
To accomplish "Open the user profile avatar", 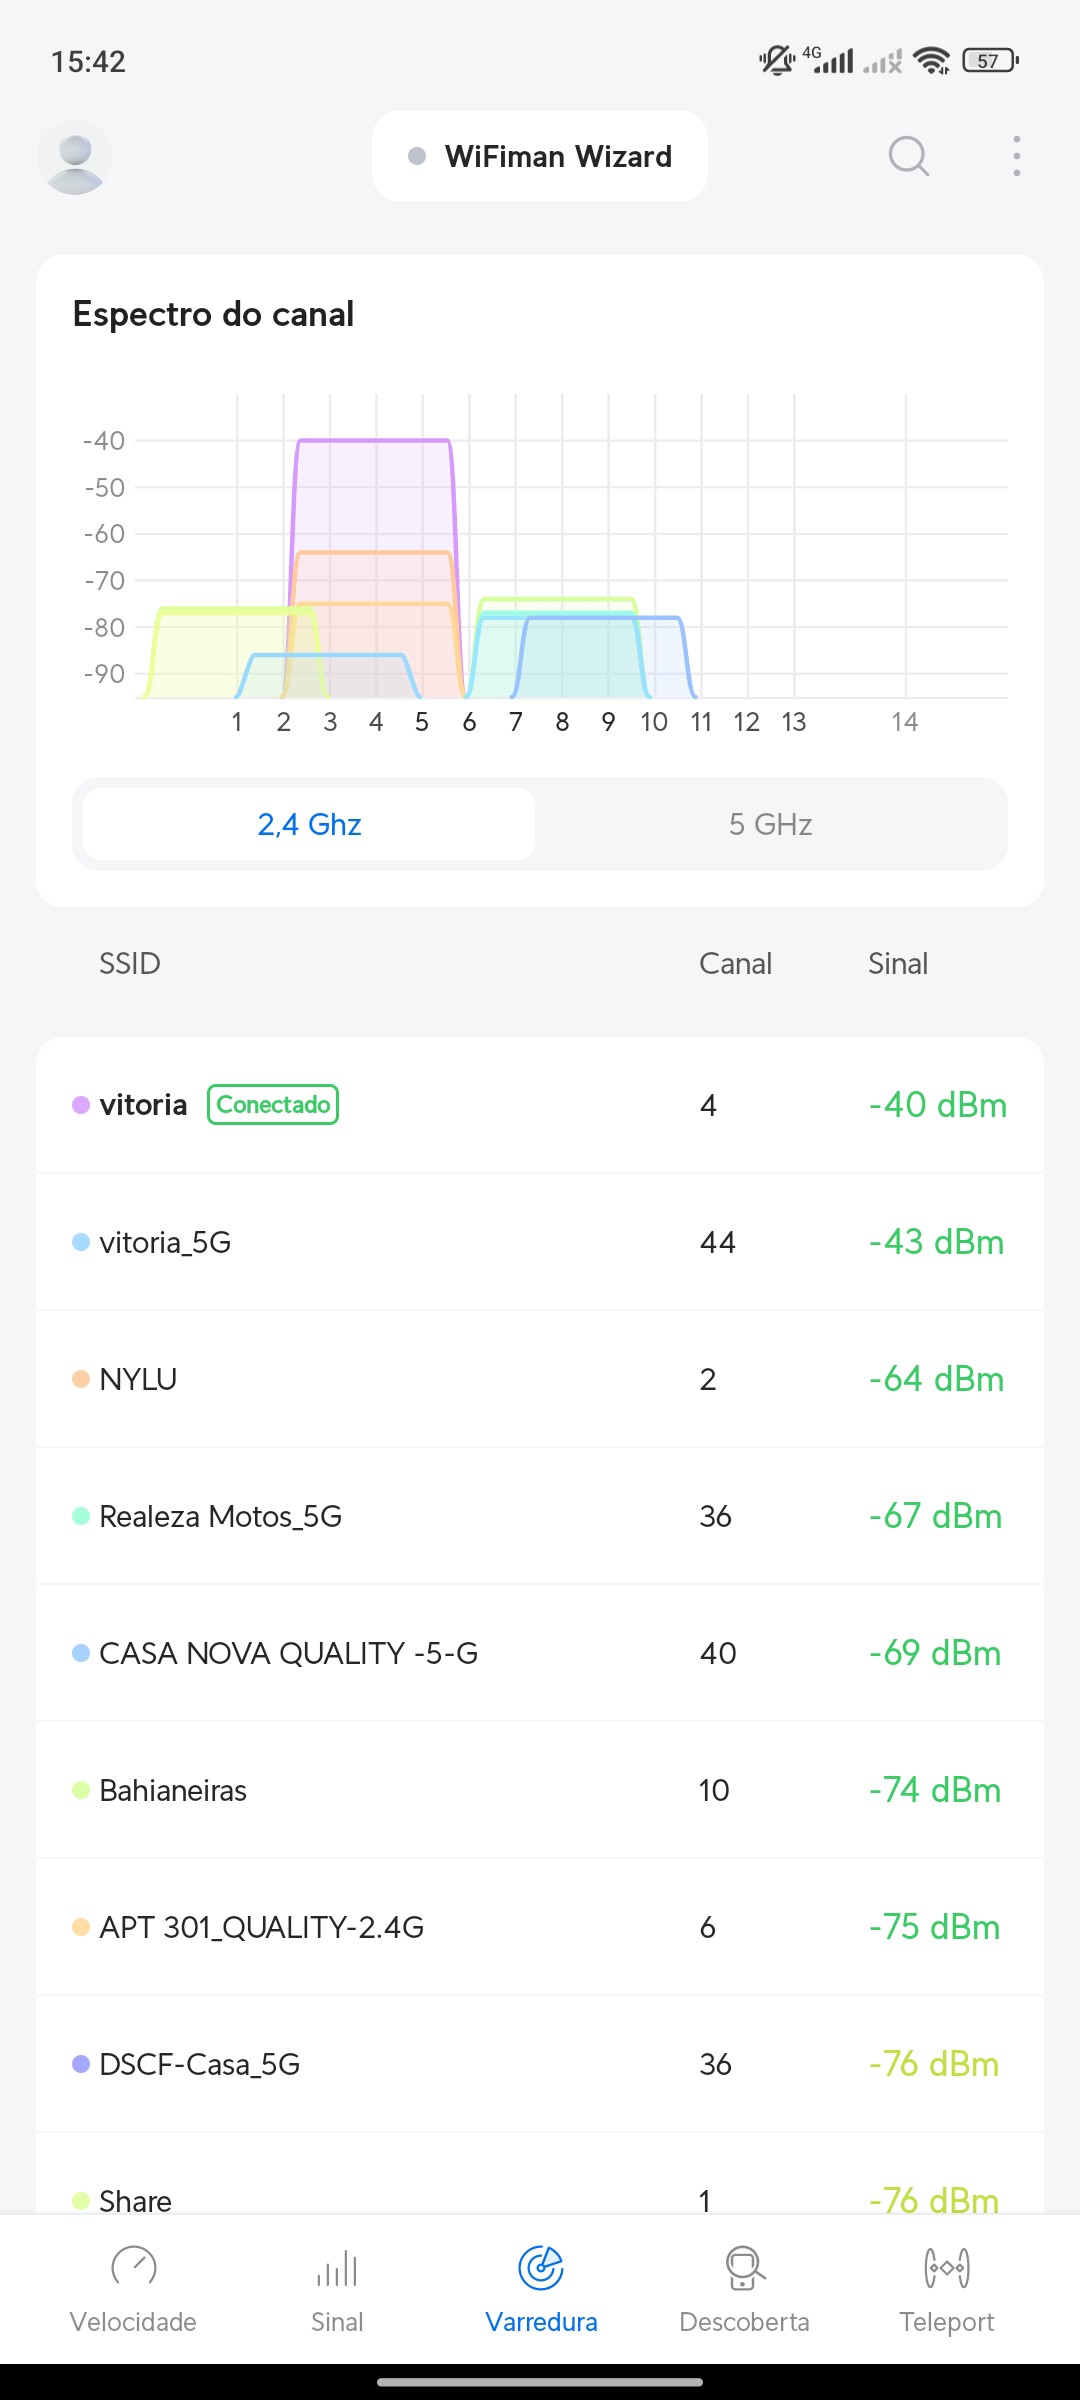I will (75, 157).
